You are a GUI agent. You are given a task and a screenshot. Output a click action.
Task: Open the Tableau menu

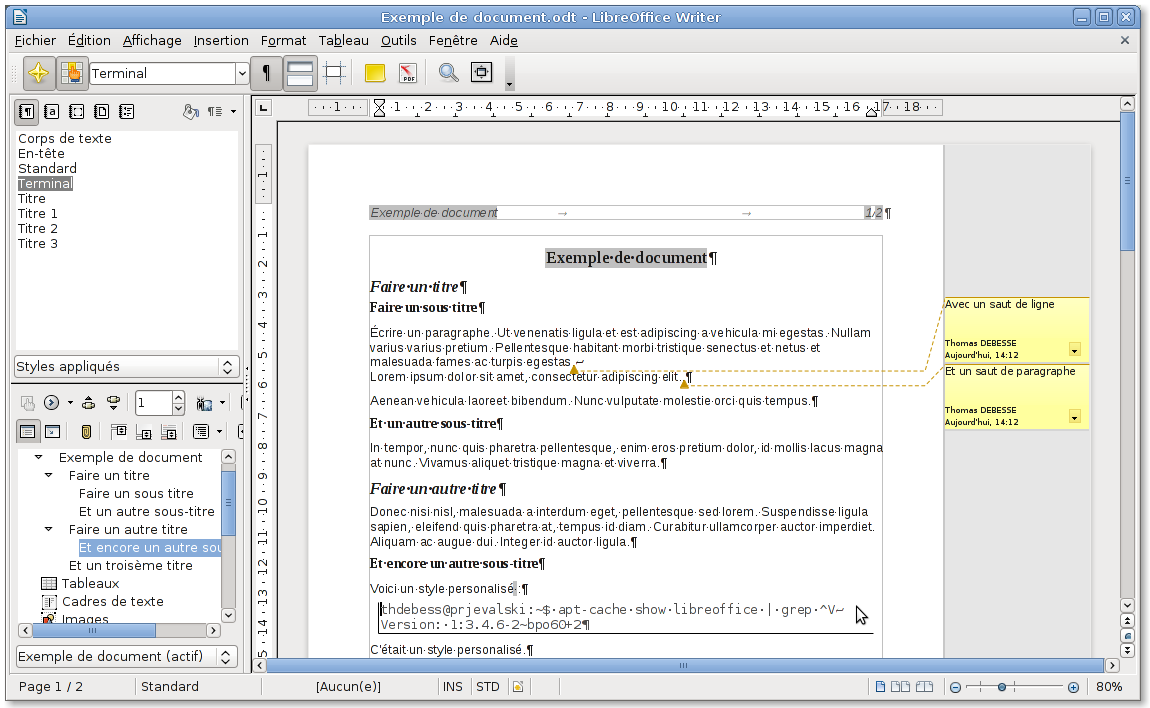[343, 40]
